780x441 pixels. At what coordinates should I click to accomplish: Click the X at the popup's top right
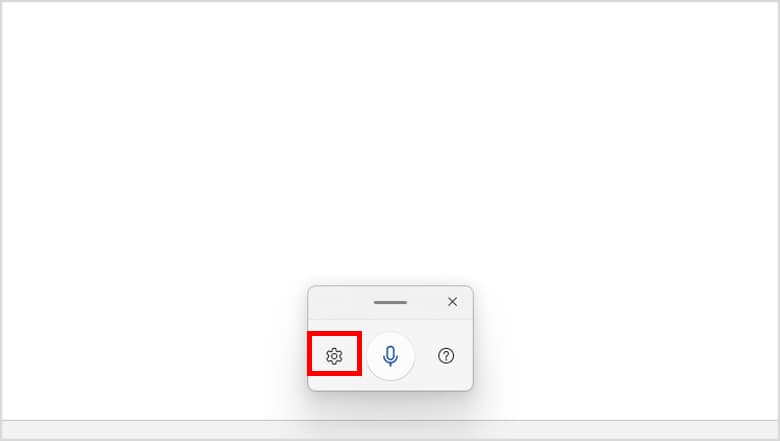coord(452,302)
